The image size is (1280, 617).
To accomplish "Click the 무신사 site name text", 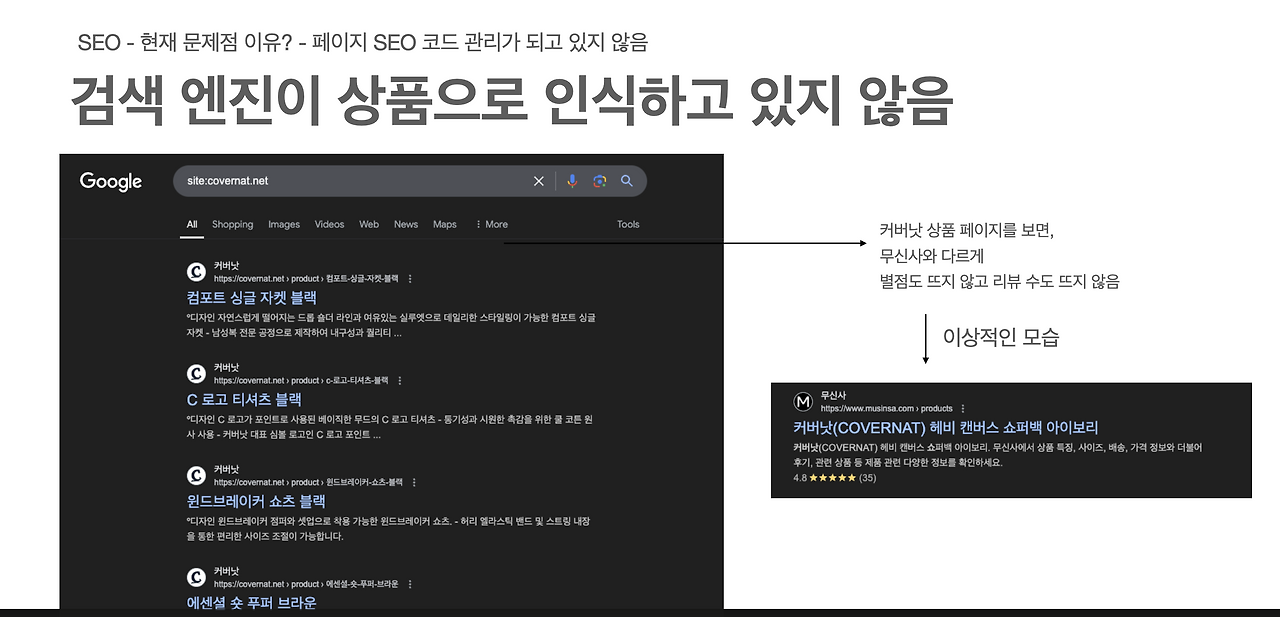I will (834, 396).
